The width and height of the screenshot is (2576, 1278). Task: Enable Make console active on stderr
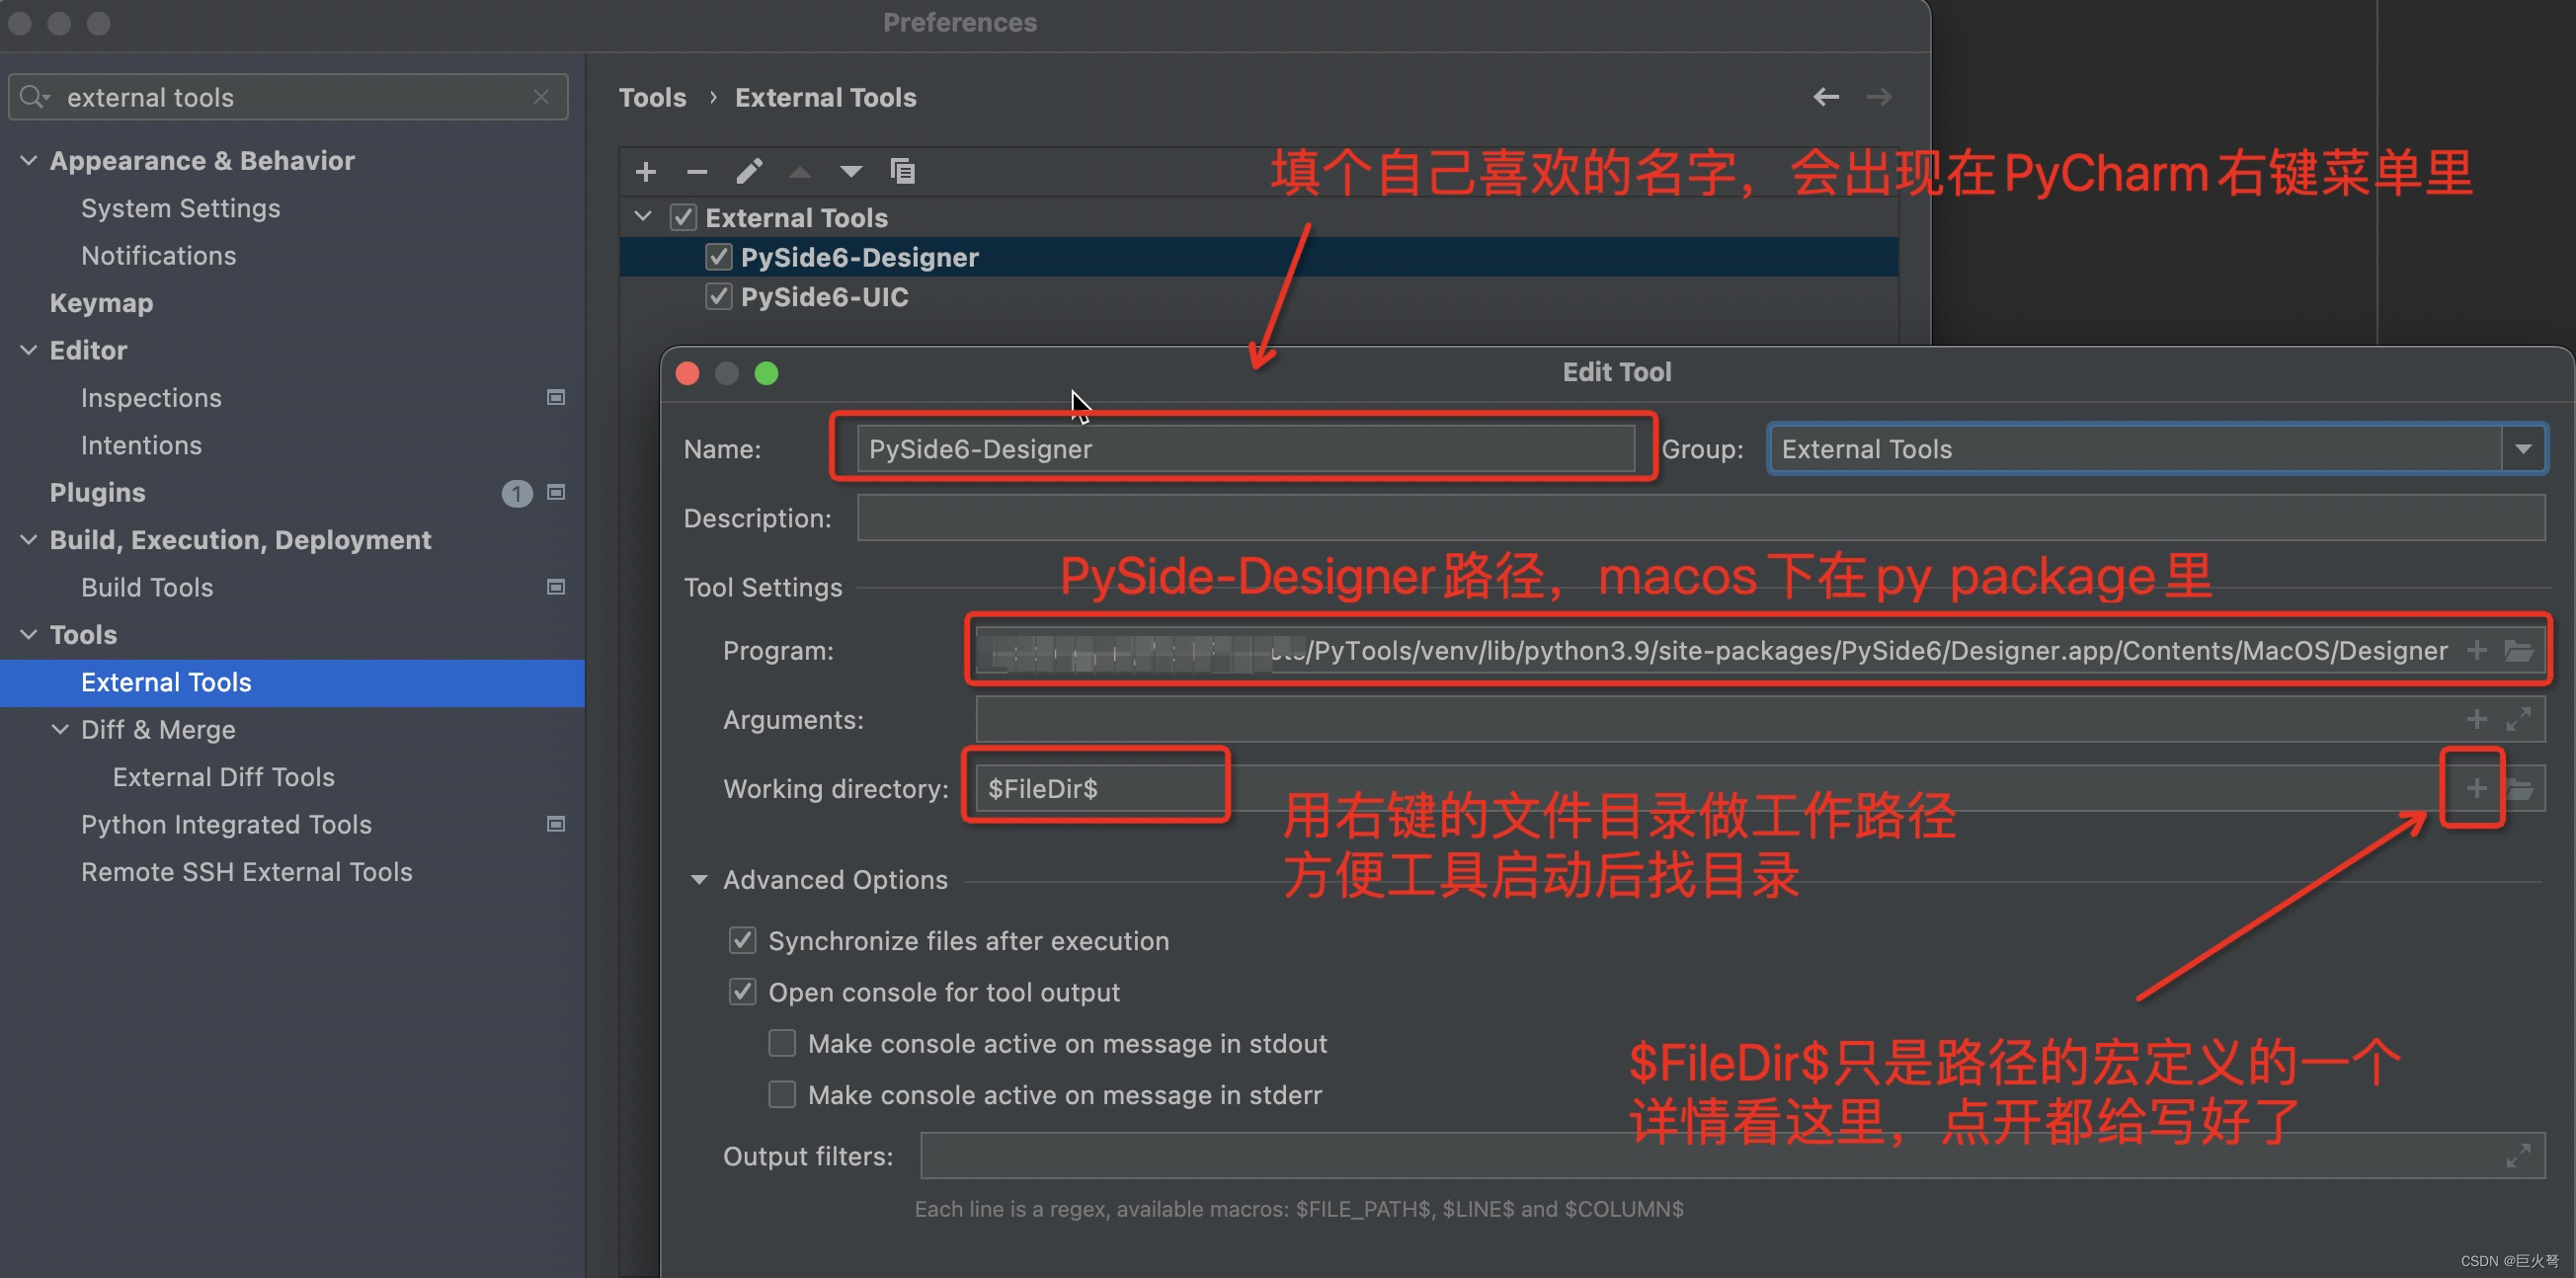point(782,1095)
